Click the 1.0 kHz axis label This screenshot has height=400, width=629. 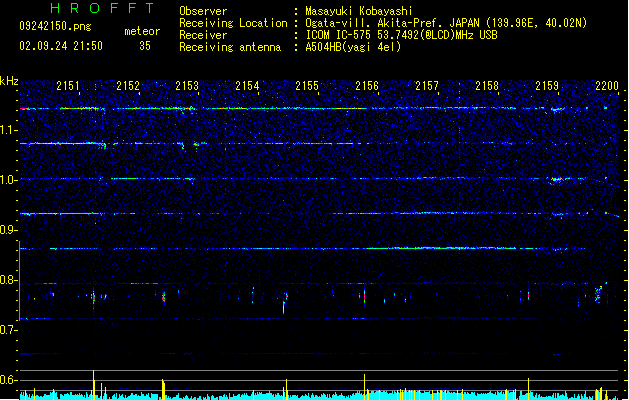tap(9, 180)
